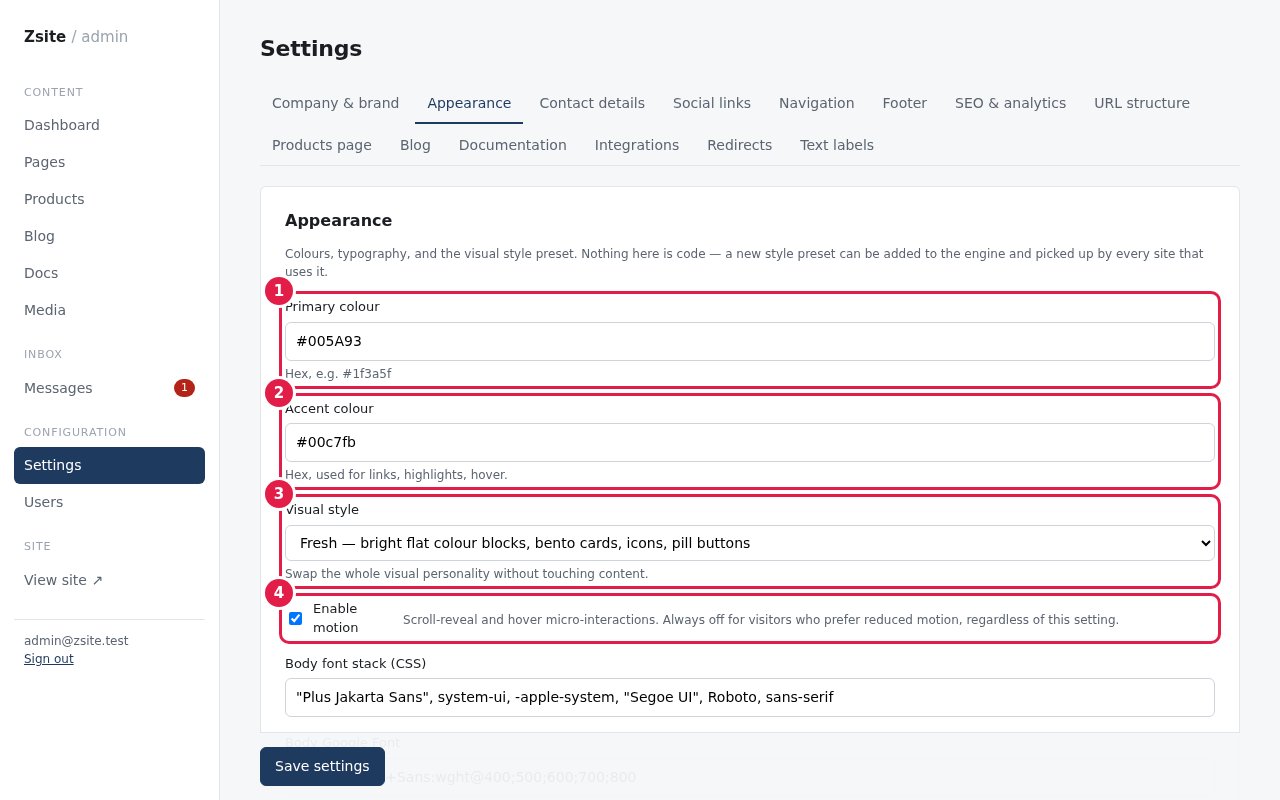Go to Dashboard in the sidebar

109,125
